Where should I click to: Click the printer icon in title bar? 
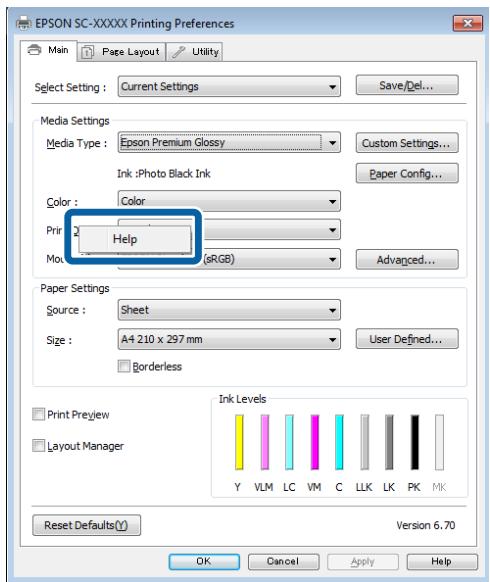24,23
